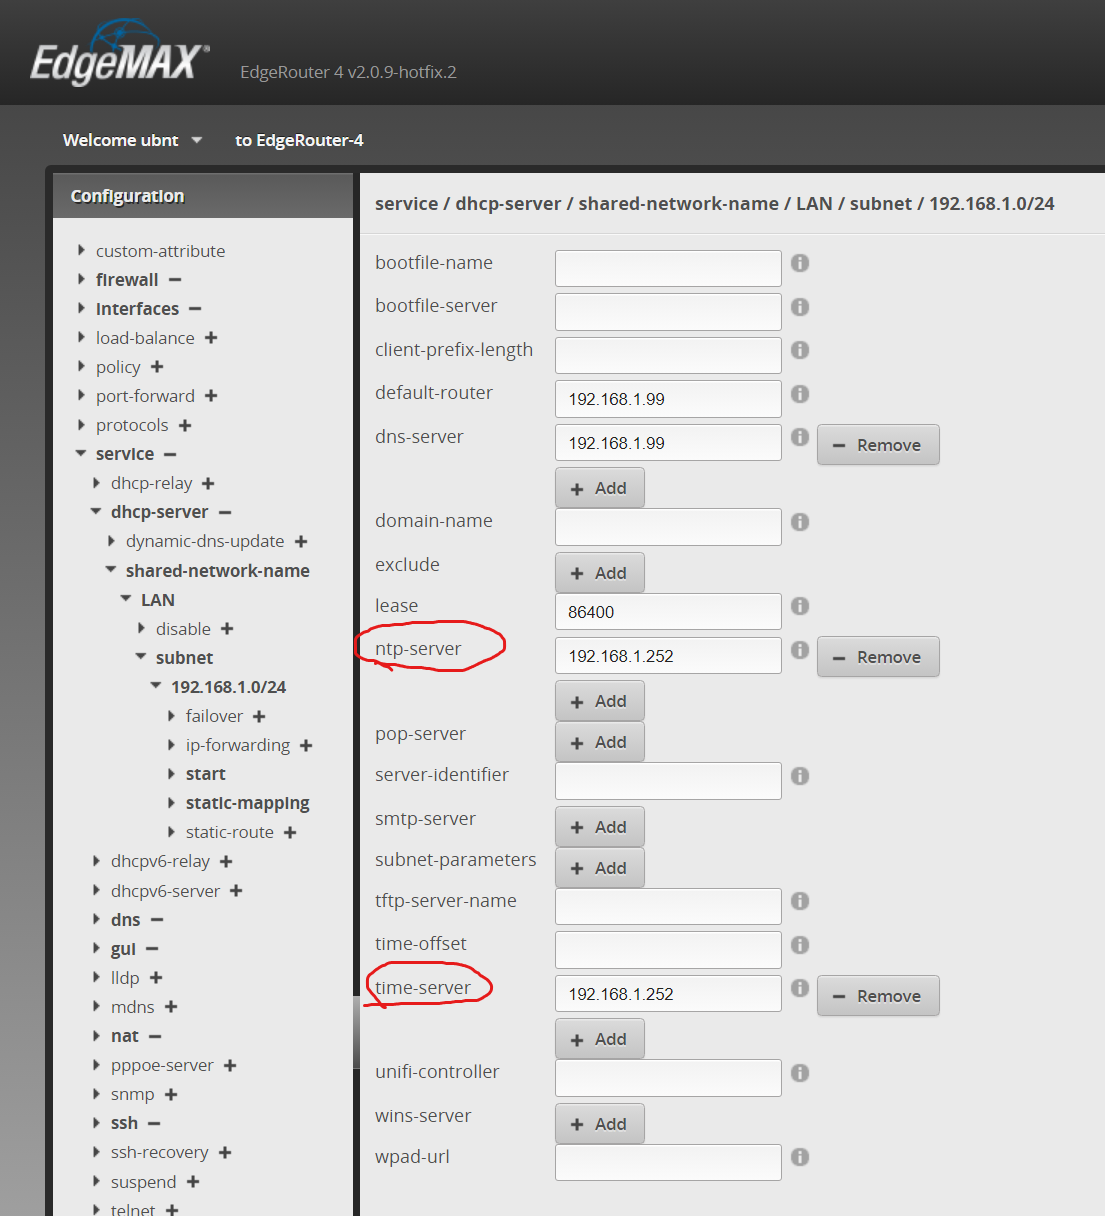Collapse the service tree node
The width and height of the screenshot is (1105, 1216).
point(81,454)
